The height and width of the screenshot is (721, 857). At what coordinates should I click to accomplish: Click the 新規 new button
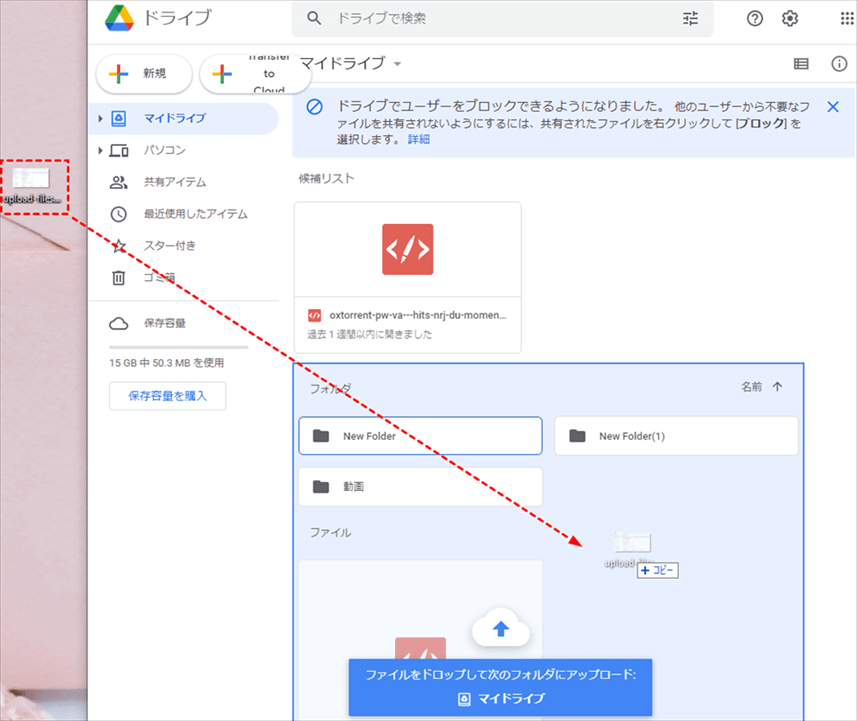tap(144, 73)
